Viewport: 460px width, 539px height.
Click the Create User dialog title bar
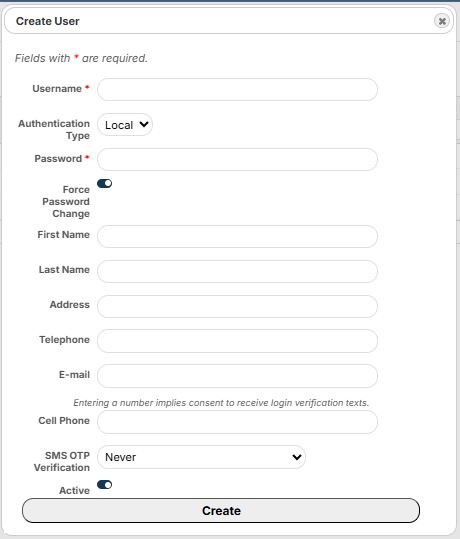coord(229,21)
